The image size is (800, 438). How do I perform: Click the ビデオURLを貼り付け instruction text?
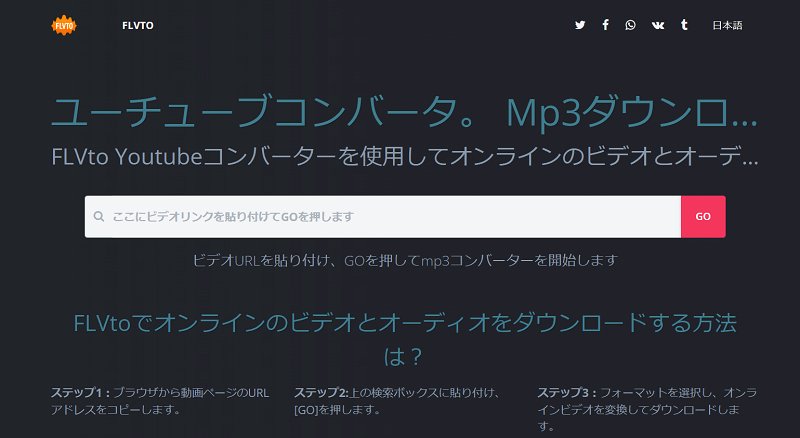pos(405,260)
